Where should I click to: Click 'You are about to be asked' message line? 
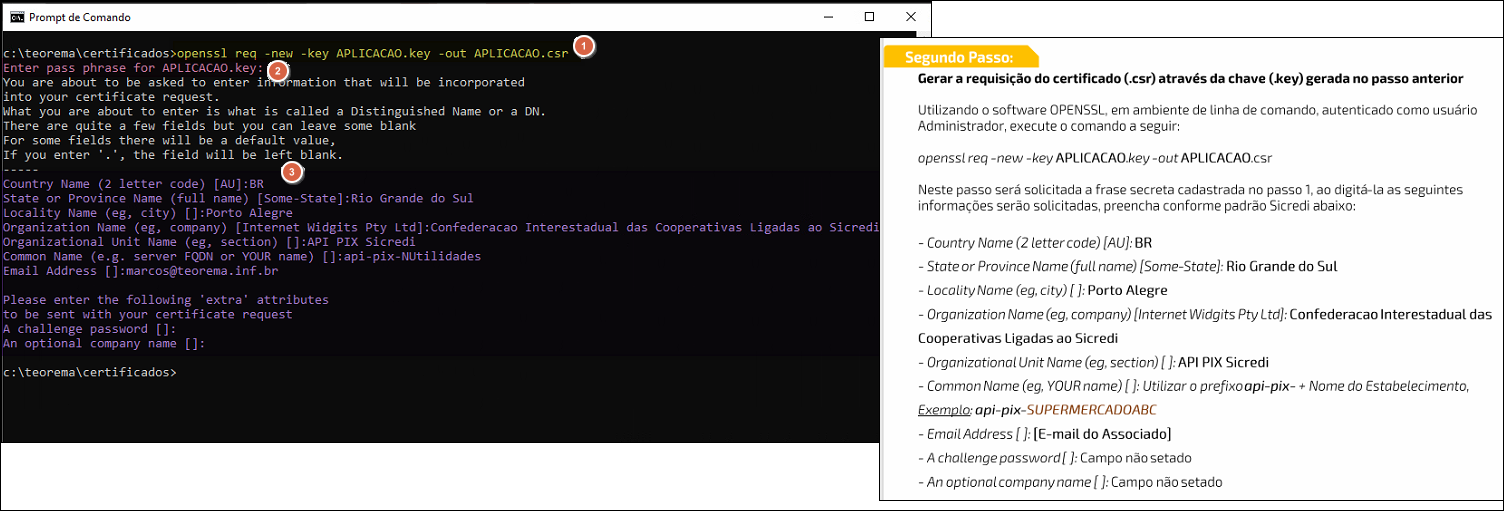point(264,82)
